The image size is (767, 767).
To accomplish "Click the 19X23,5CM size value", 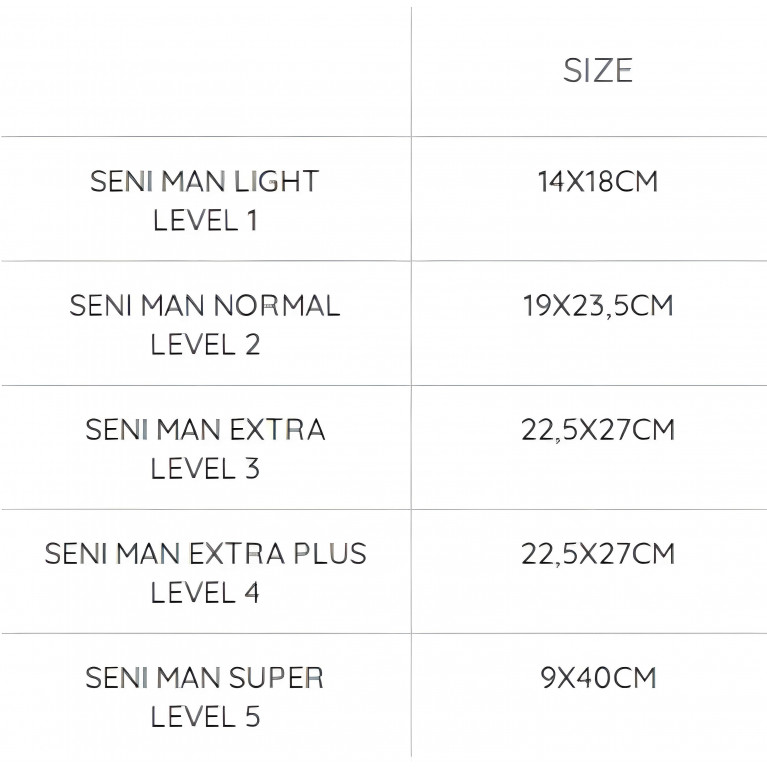I will [x=597, y=305].
